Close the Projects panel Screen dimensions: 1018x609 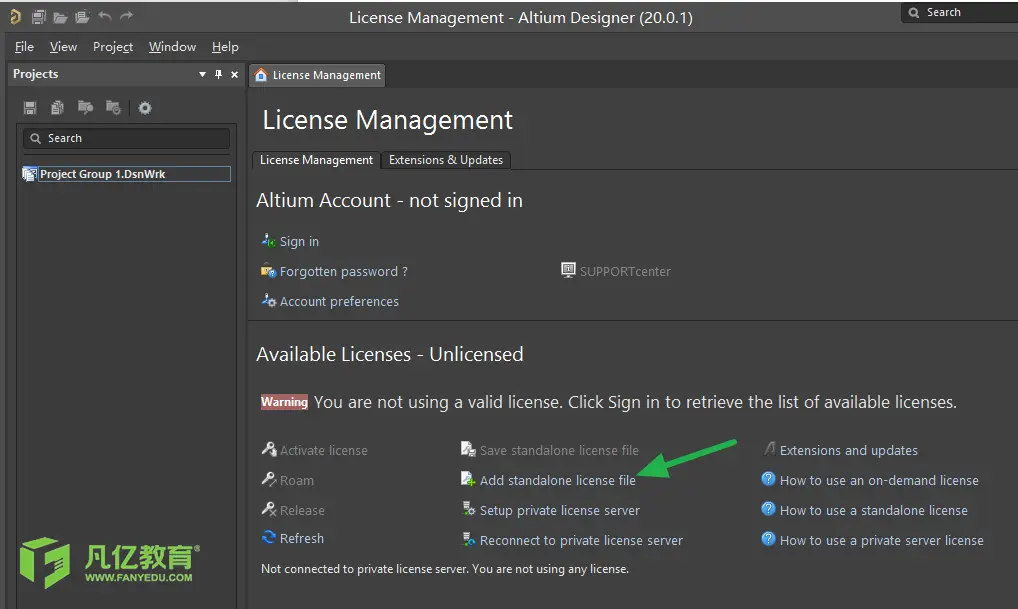pos(234,75)
